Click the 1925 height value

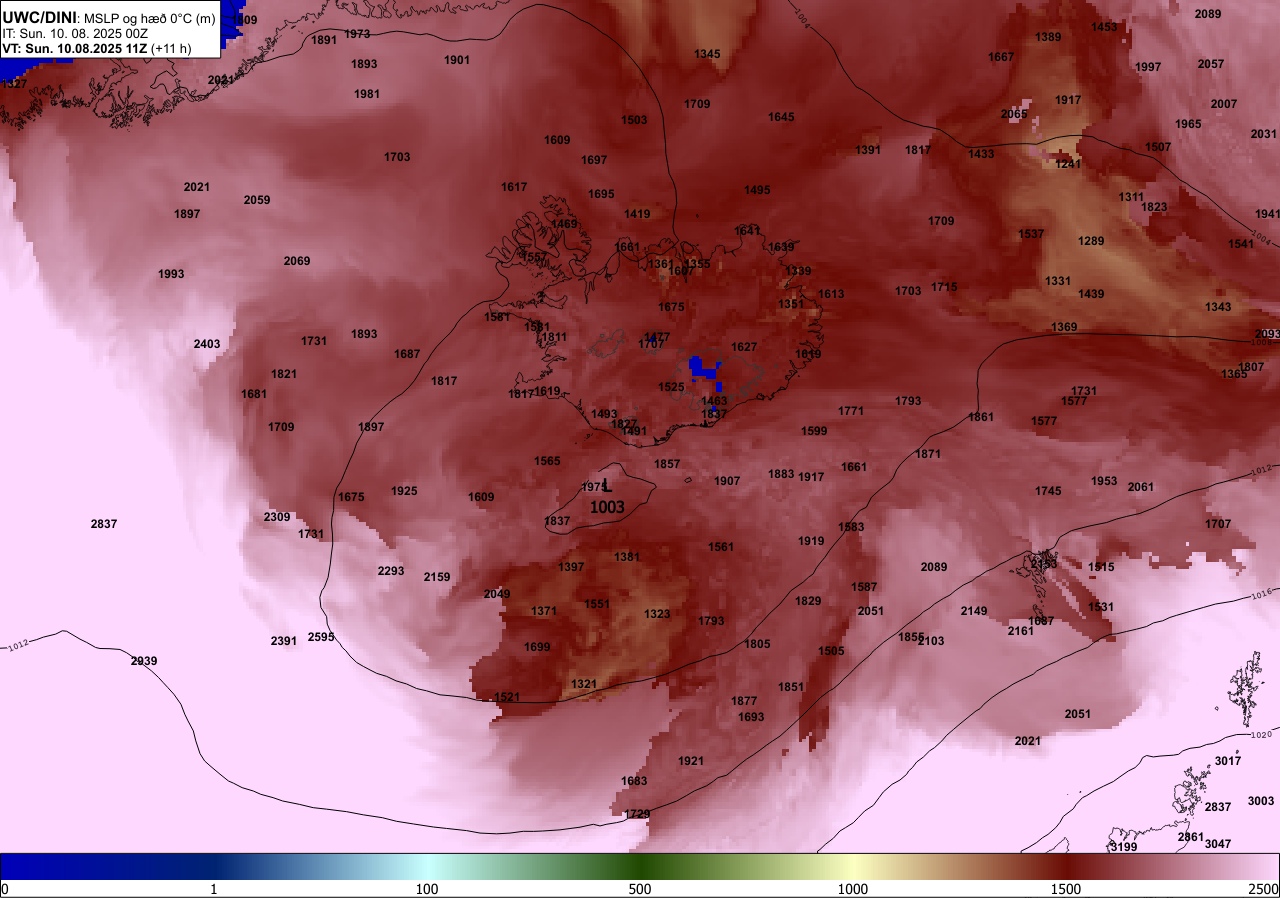pos(404,491)
